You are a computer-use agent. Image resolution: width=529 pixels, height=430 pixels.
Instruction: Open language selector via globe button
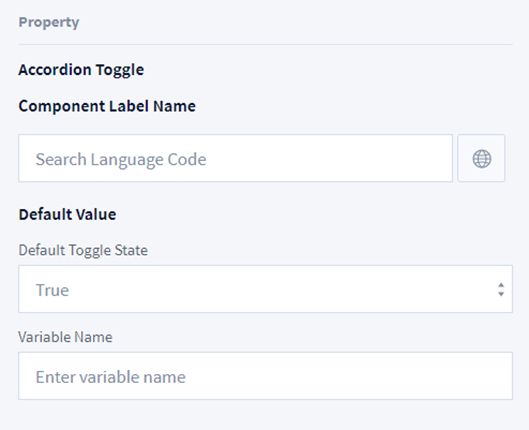pyautogui.click(x=481, y=158)
